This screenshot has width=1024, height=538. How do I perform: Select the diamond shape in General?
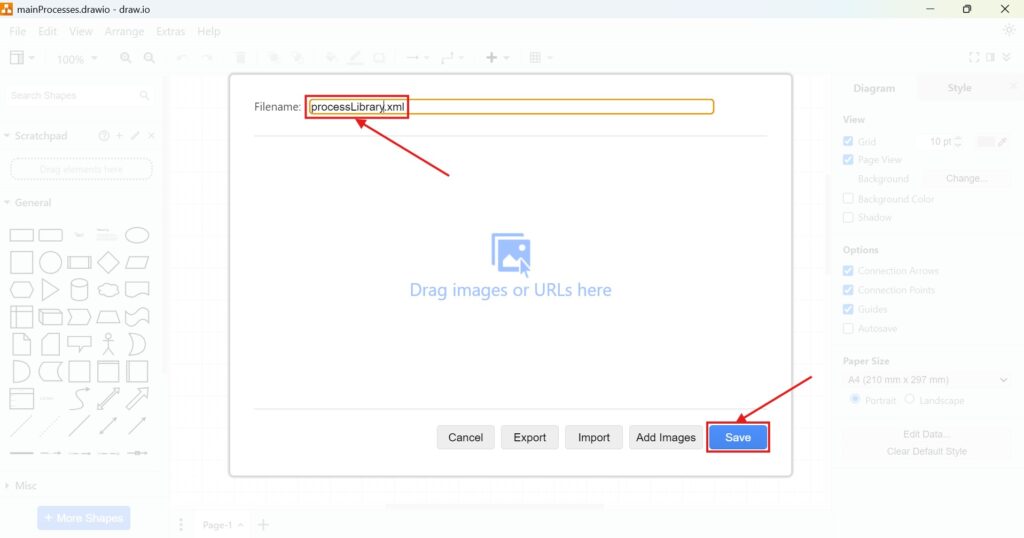(x=108, y=263)
